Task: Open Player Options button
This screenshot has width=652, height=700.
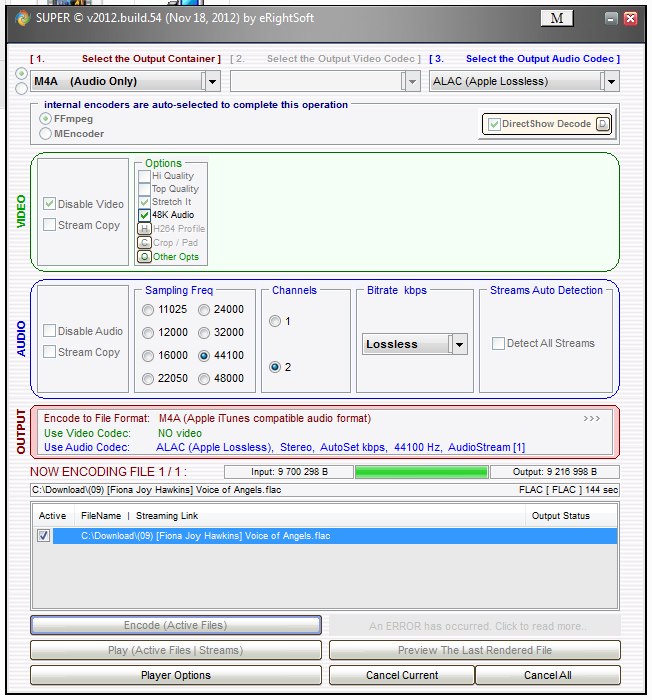Action: (x=175, y=675)
